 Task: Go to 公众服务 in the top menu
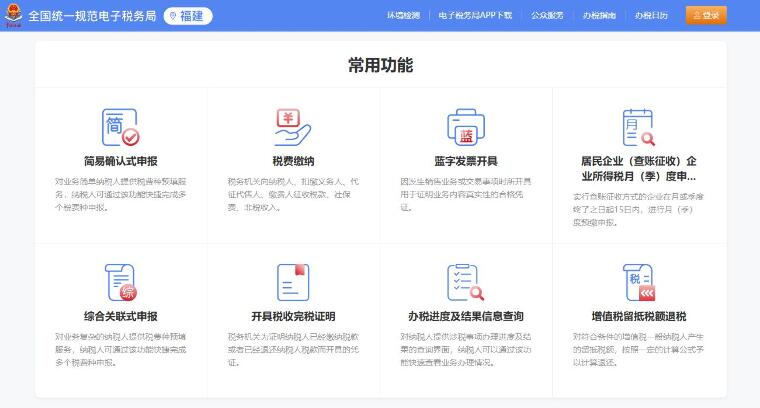click(x=547, y=16)
